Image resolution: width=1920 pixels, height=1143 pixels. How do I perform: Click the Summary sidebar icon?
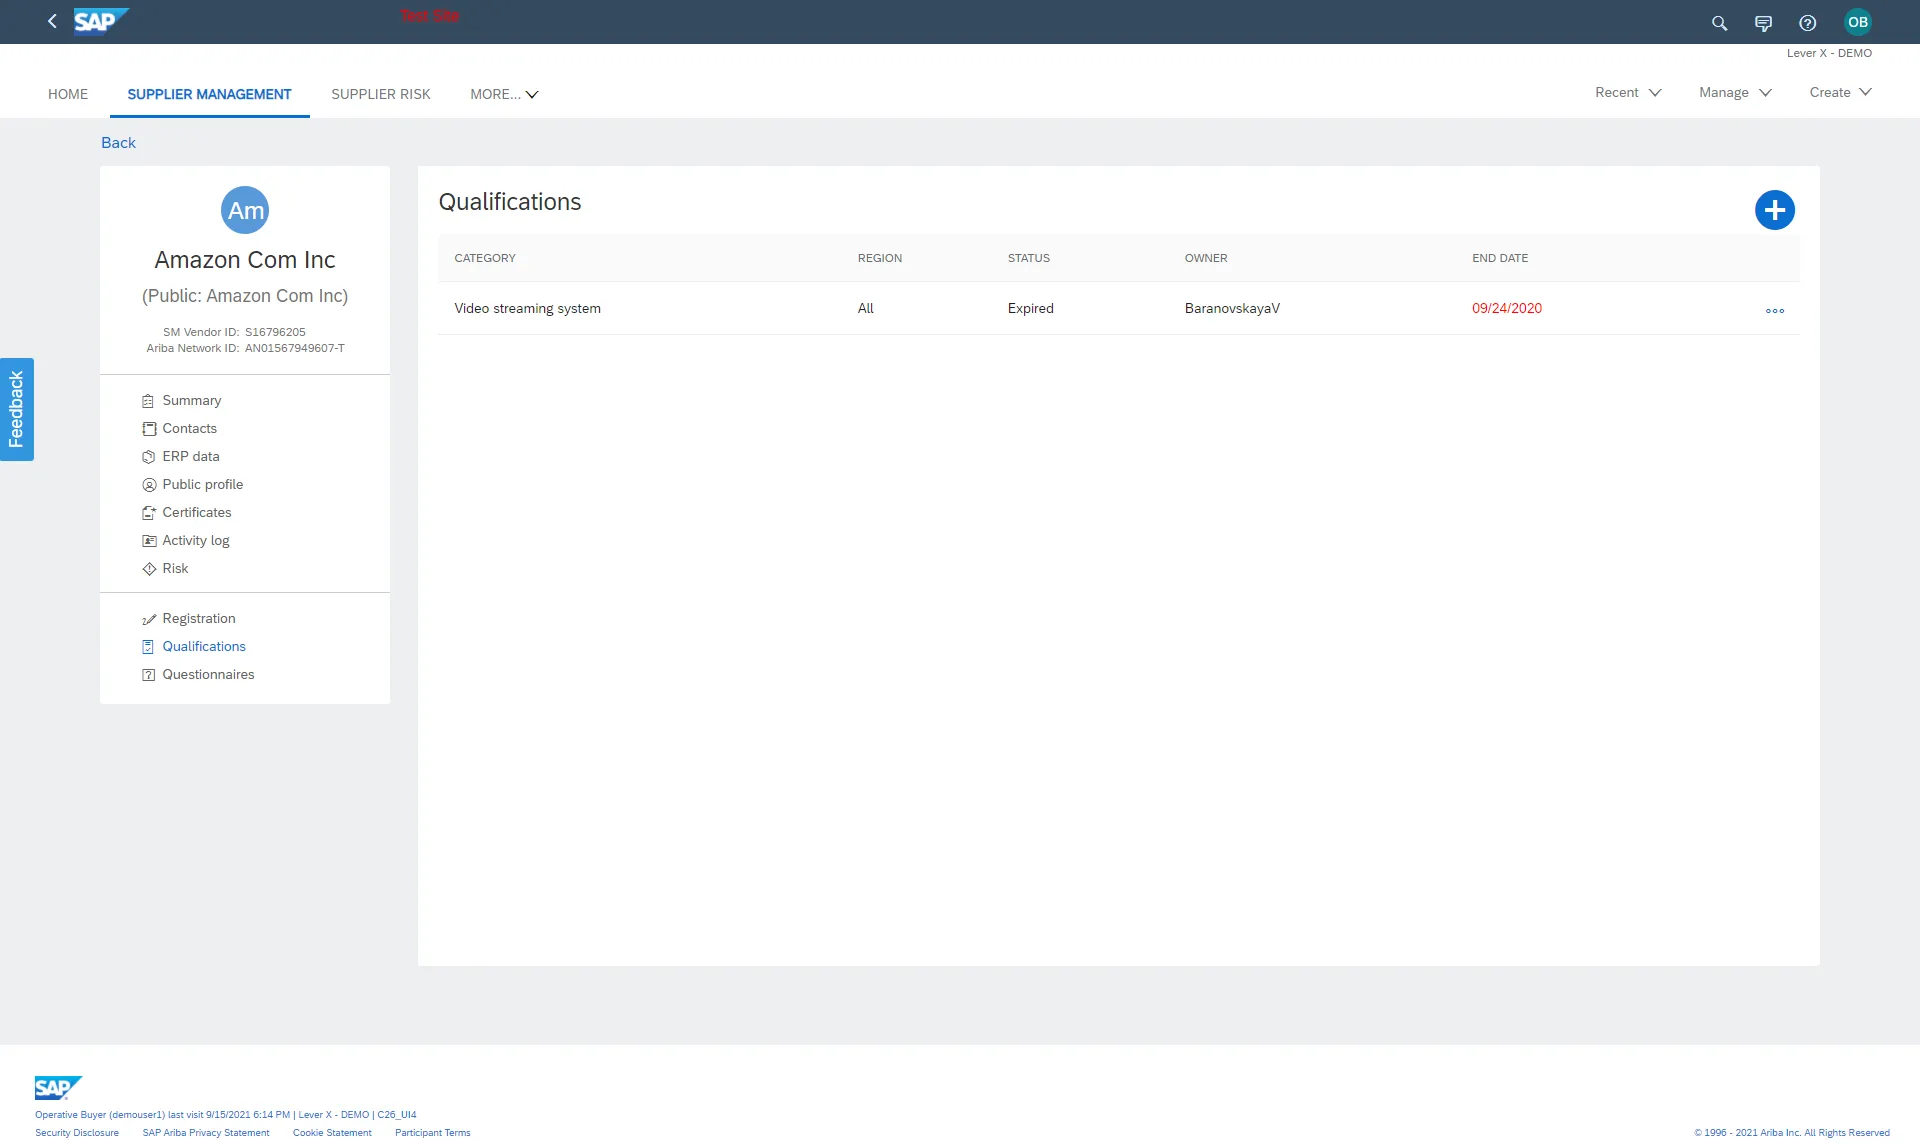[147, 400]
